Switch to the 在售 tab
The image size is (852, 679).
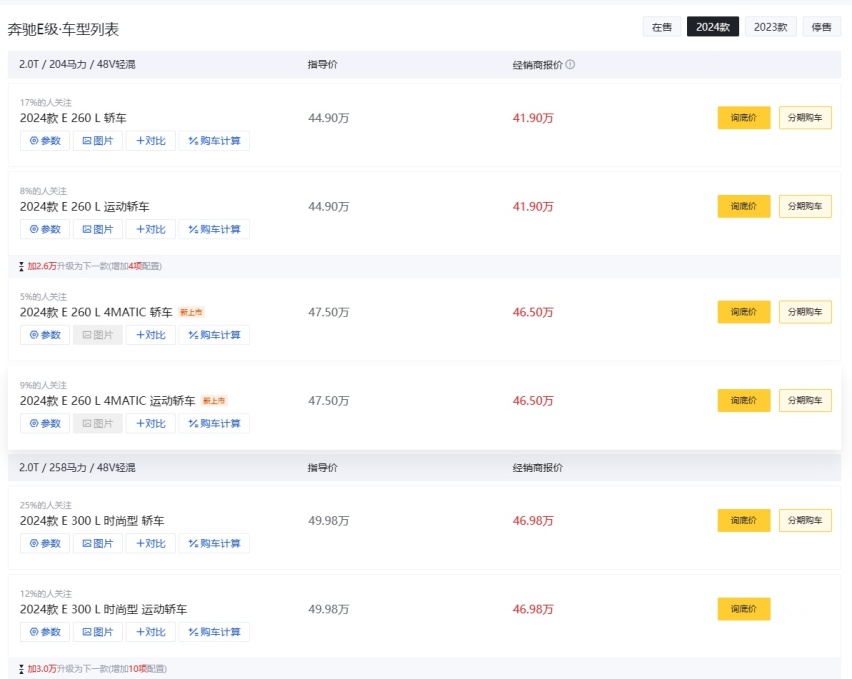pos(661,27)
